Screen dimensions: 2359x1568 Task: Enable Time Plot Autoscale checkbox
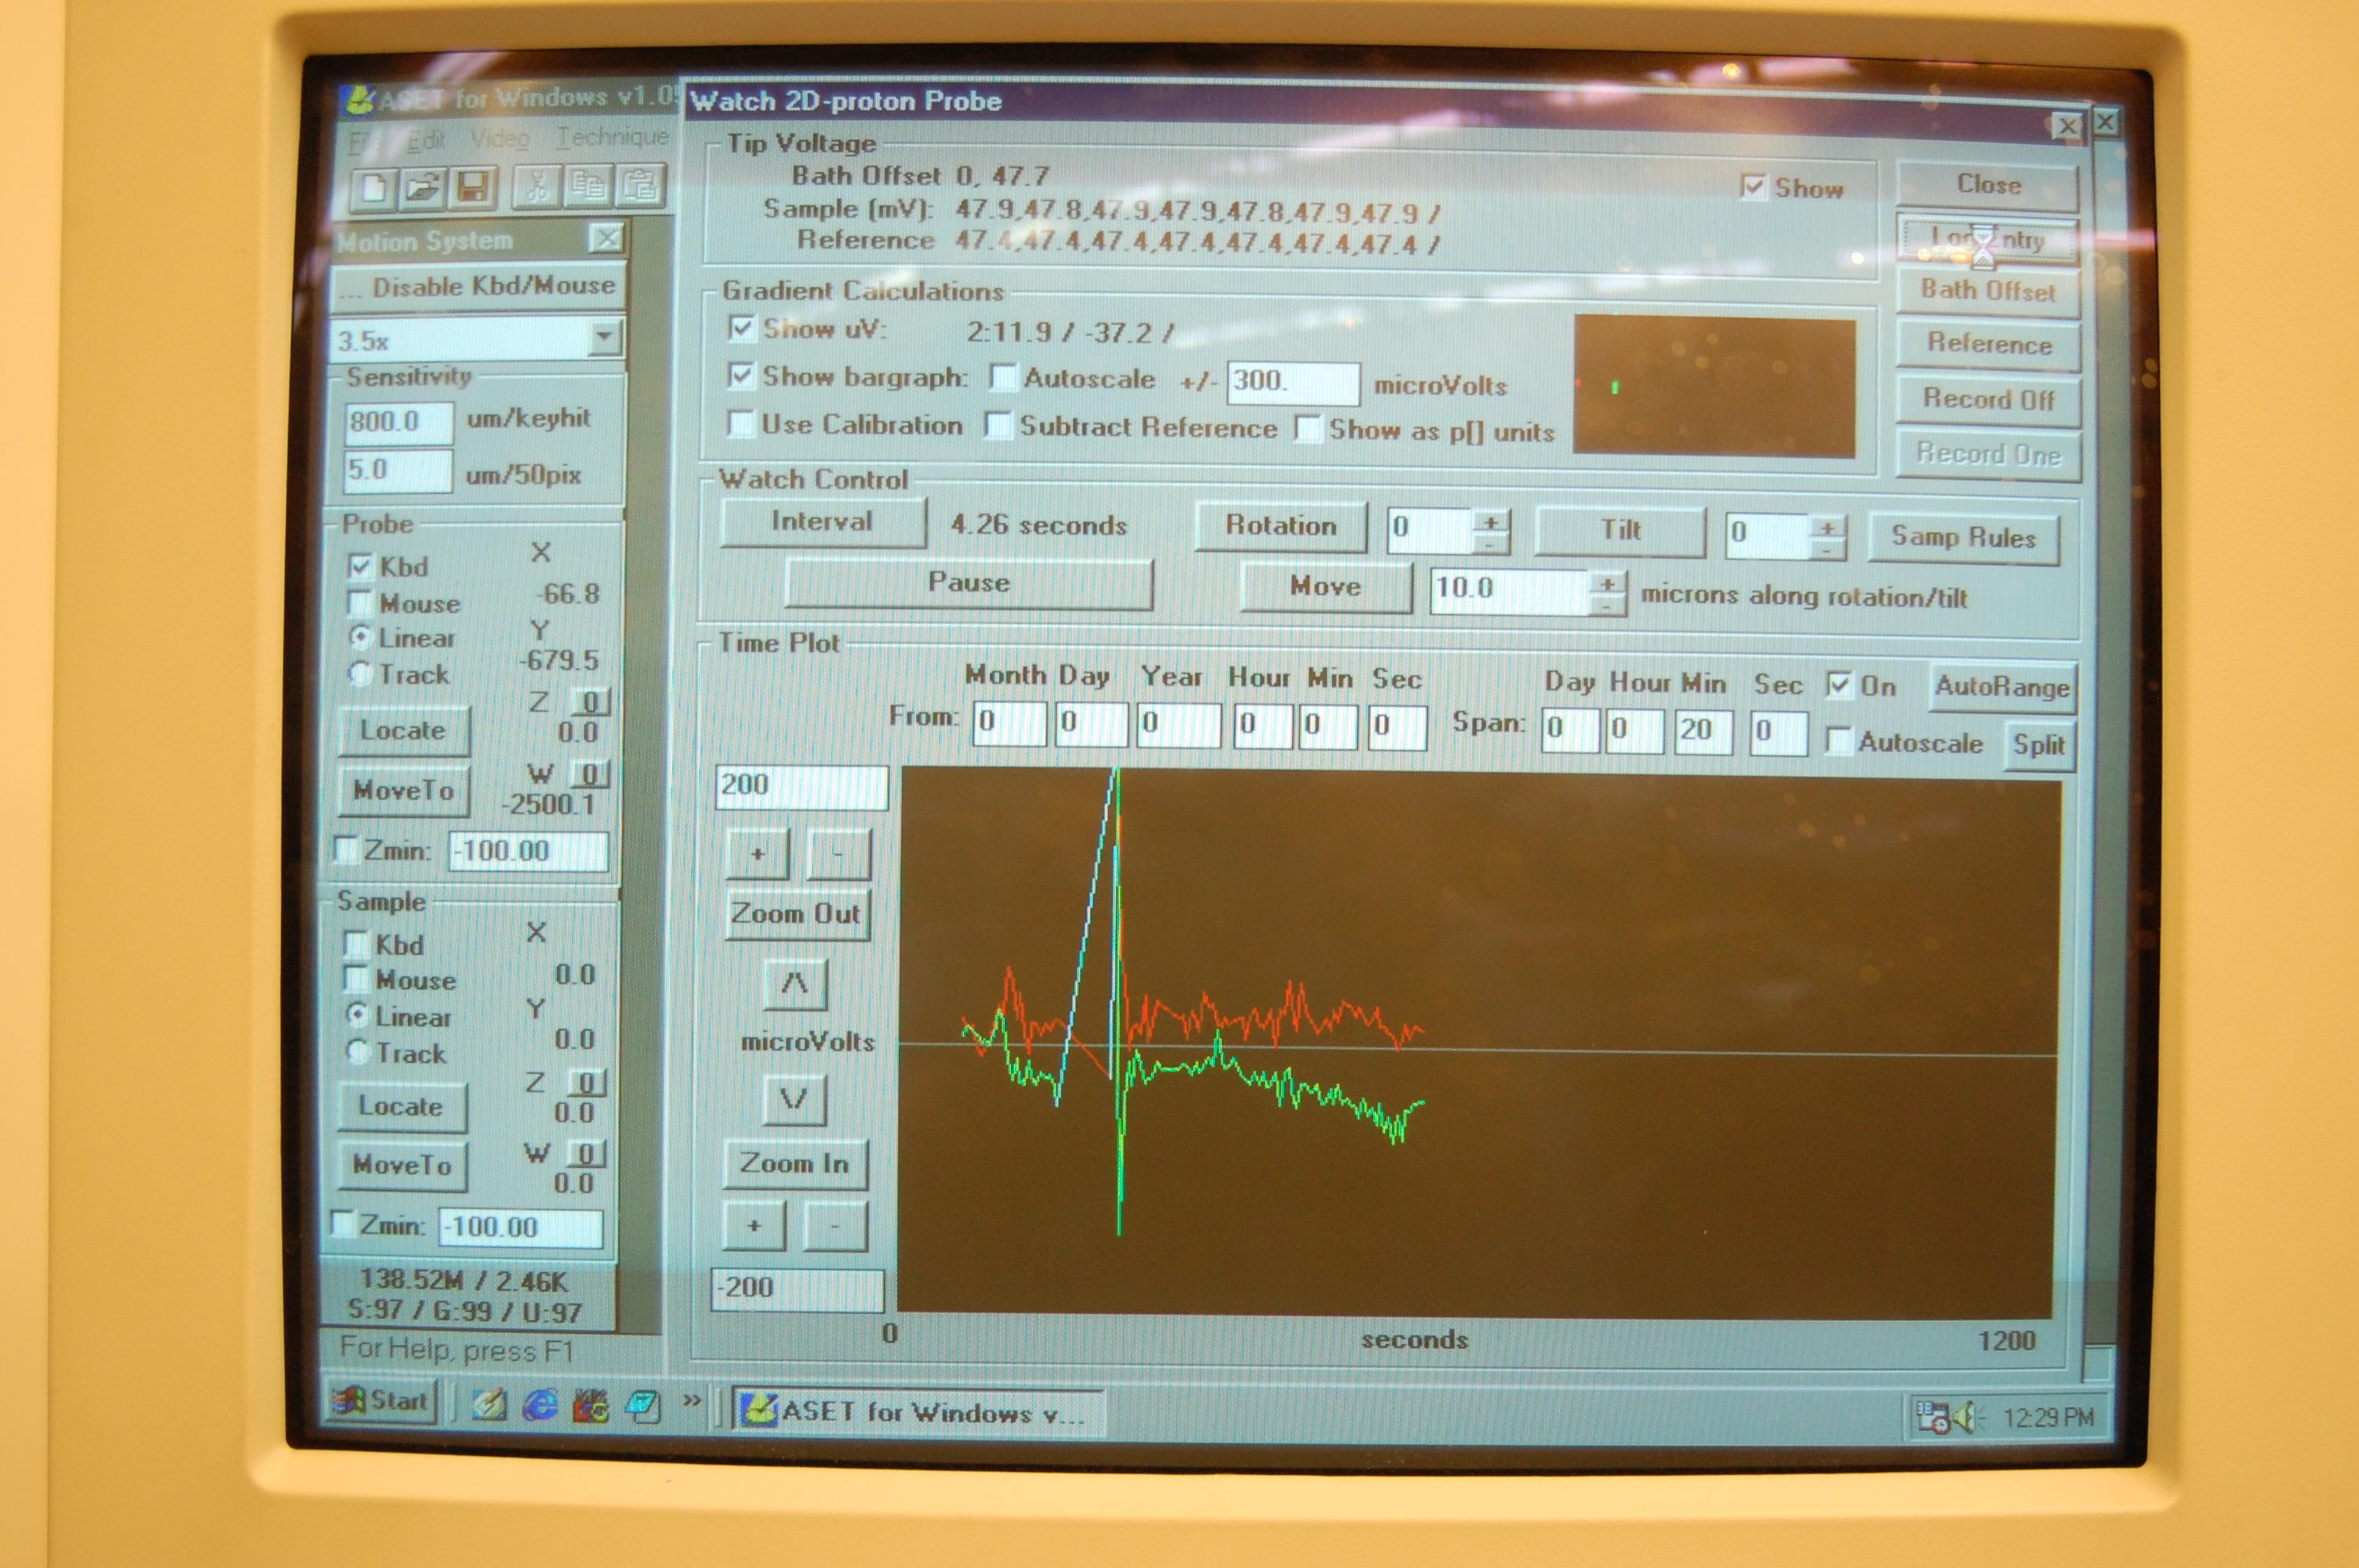pos(1838,741)
